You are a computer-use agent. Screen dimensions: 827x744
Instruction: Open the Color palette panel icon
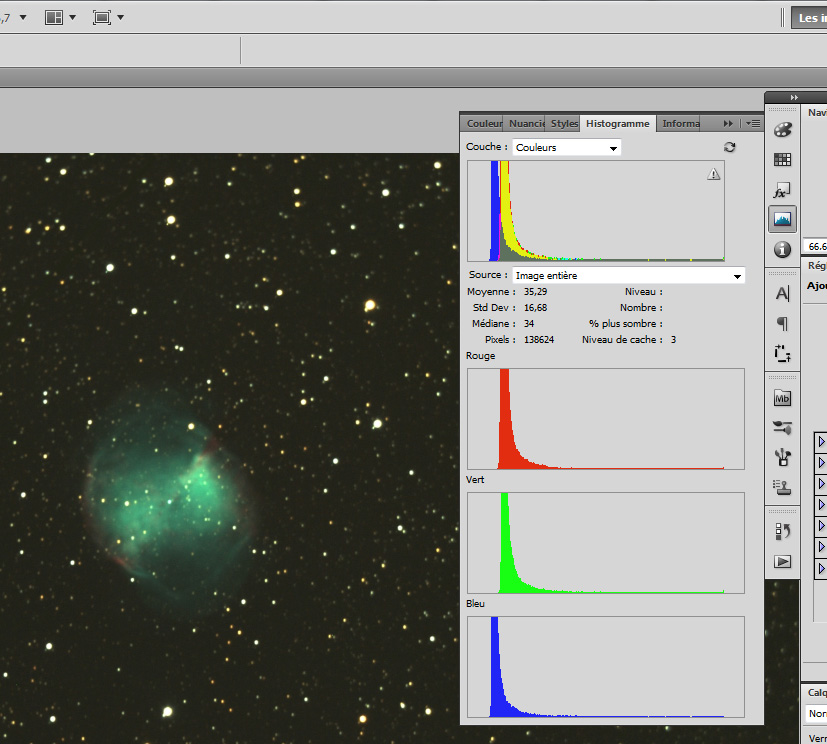(x=782, y=130)
